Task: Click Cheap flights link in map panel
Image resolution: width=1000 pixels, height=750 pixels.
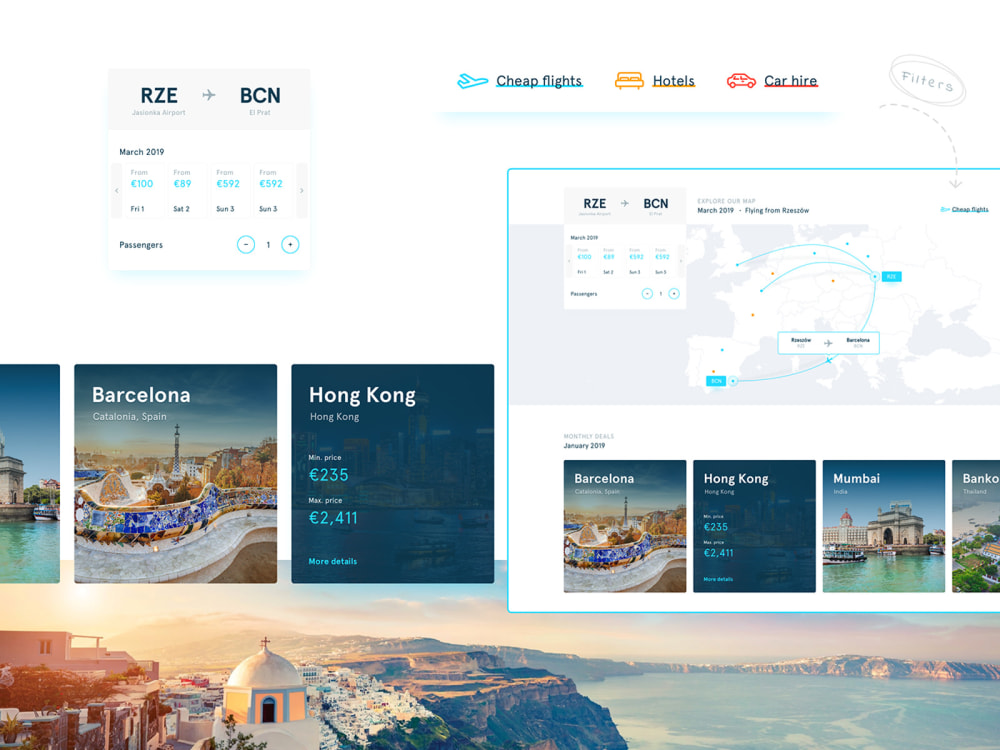Action: click(969, 209)
